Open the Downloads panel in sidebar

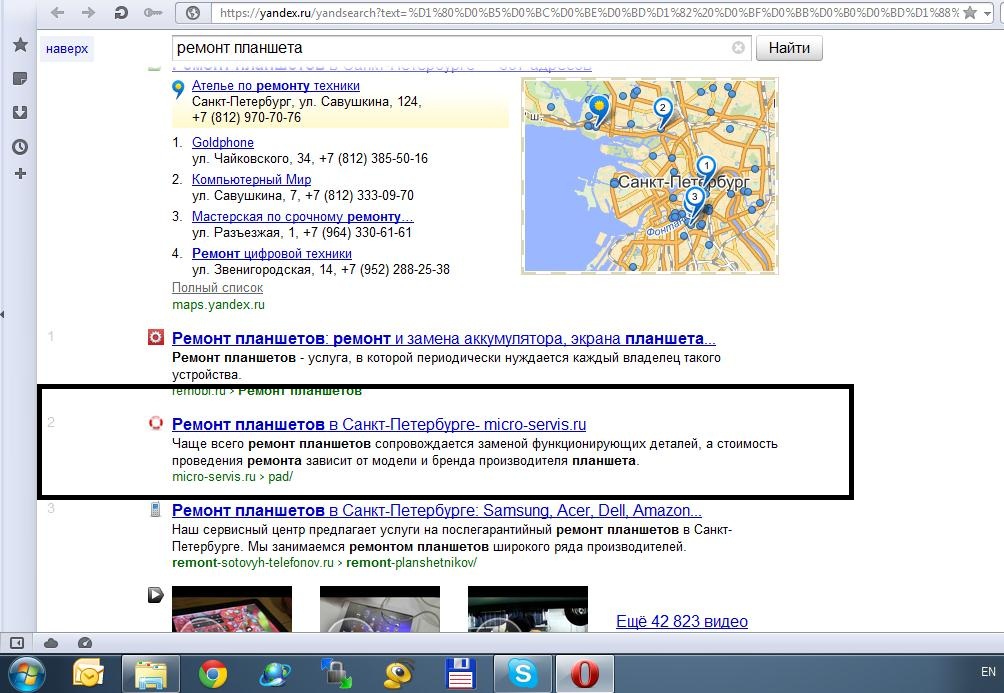click(20, 113)
